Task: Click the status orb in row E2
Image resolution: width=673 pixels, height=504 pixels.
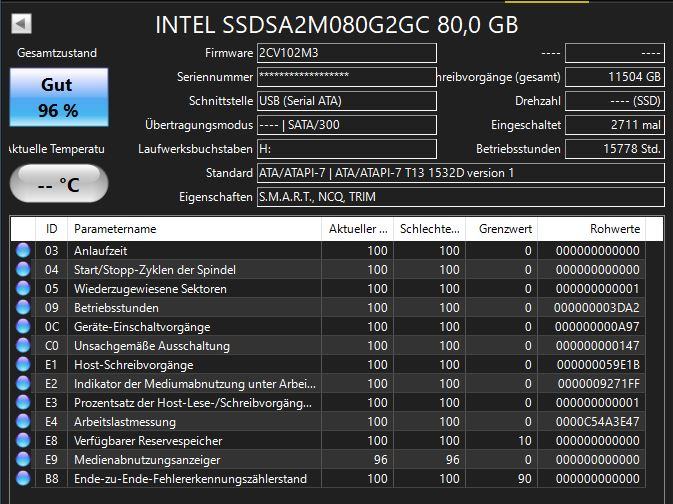Action: [23, 383]
